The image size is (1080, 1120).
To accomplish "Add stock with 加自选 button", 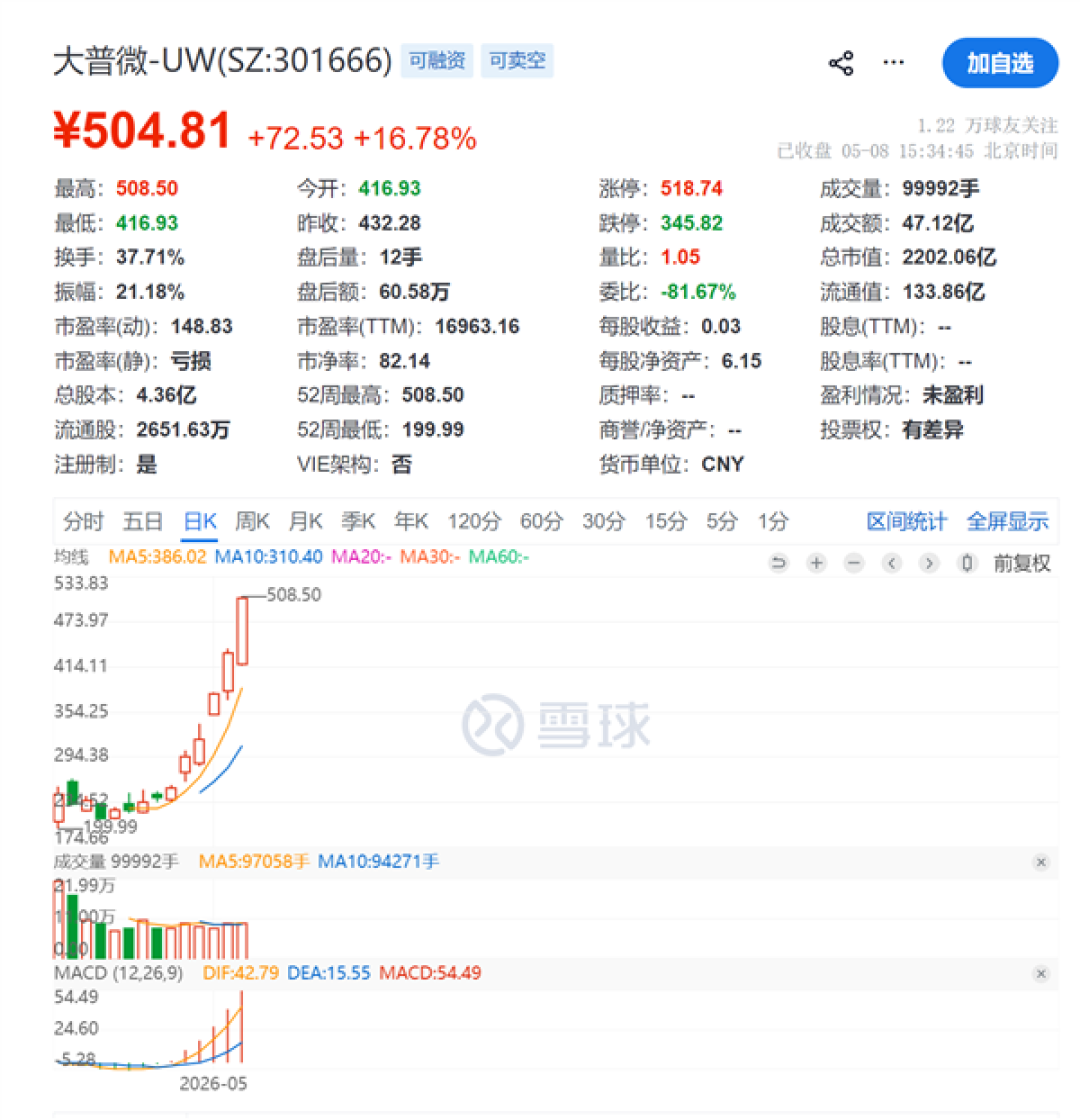I will click(1000, 63).
